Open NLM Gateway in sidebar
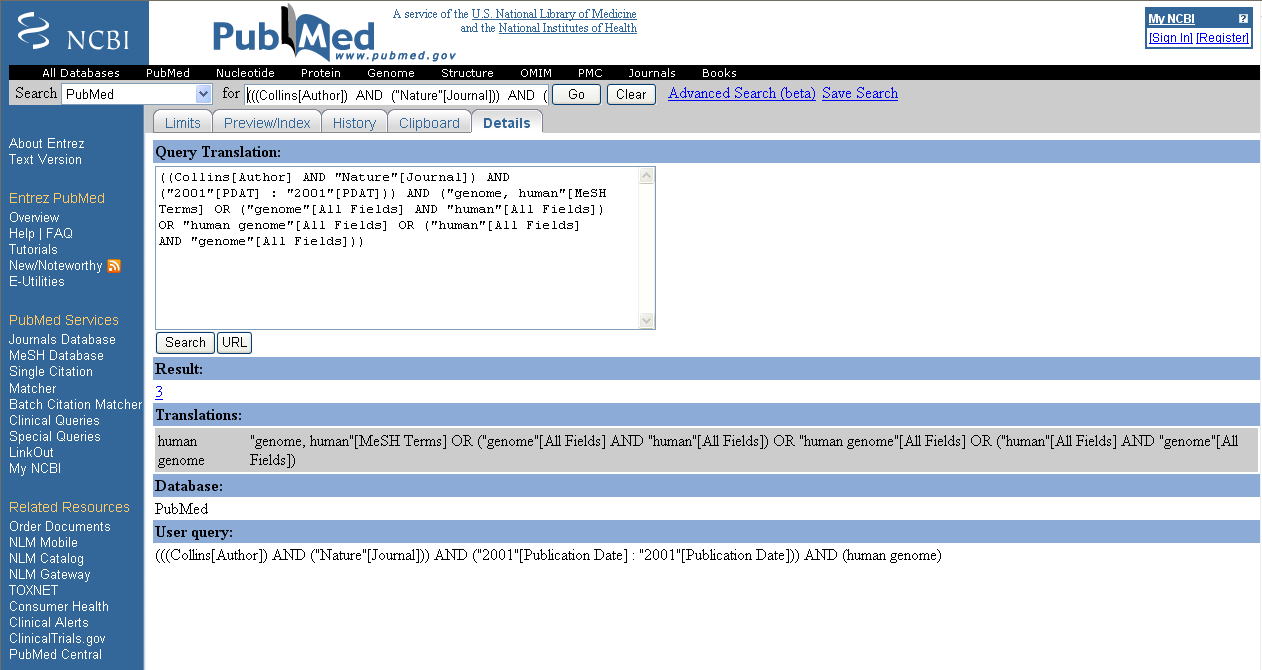This screenshot has height=670, width=1262. coord(50,575)
